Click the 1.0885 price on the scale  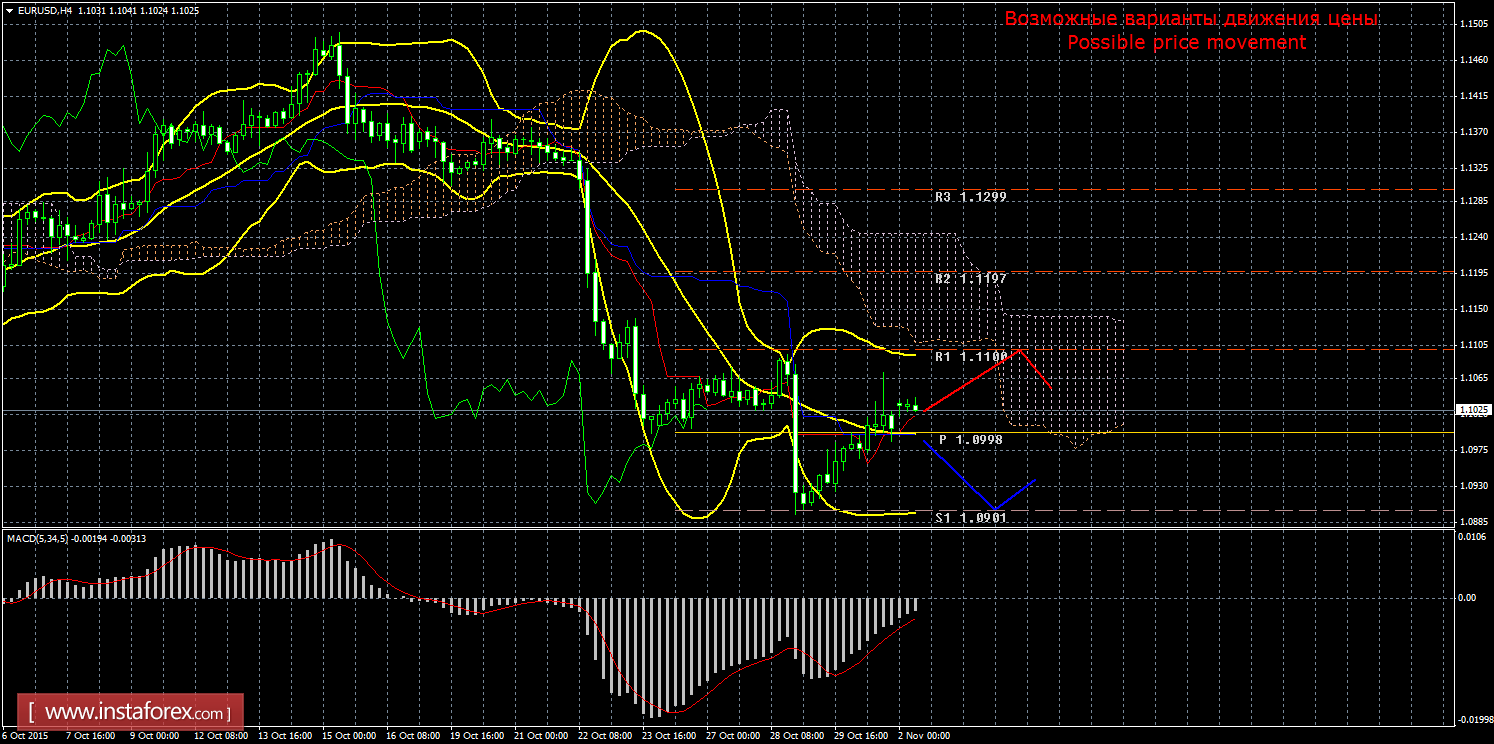(x=1474, y=521)
